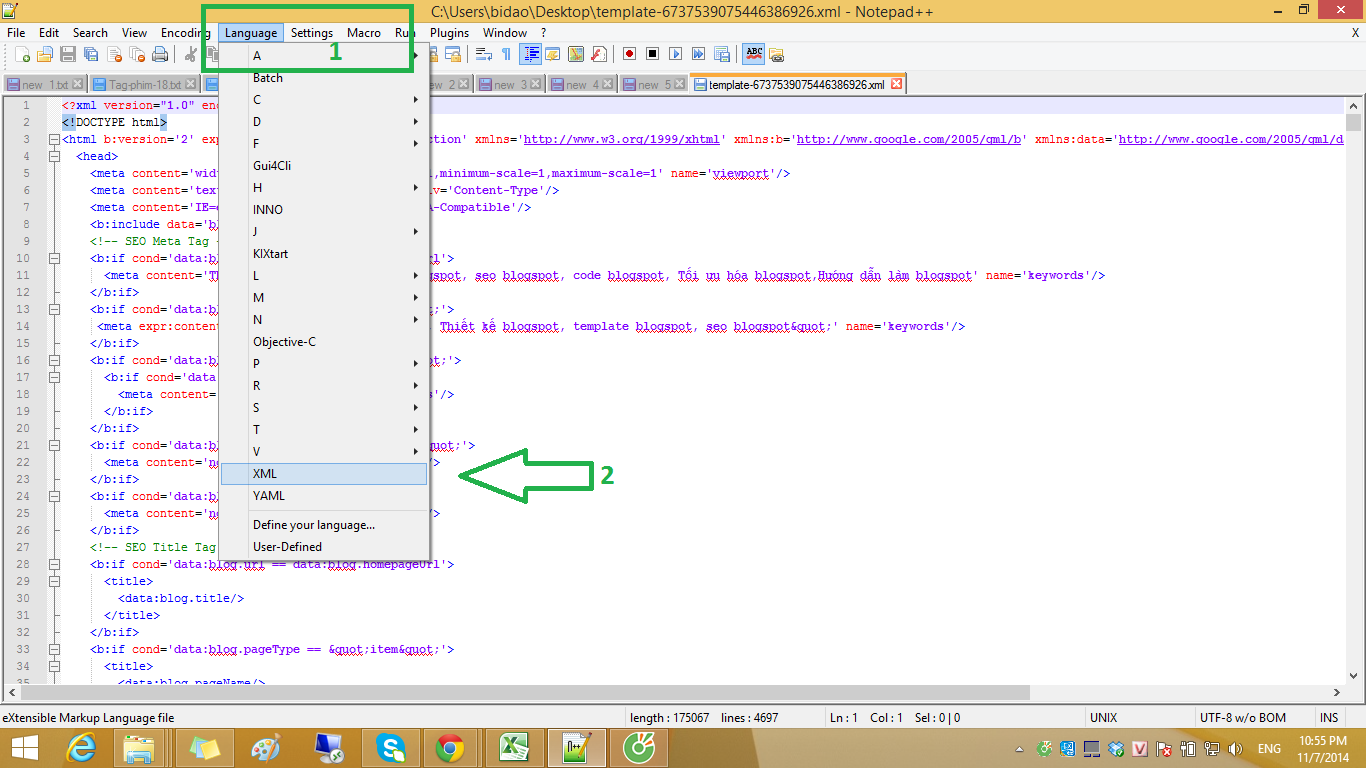The height and width of the screenshot is (768, 1366).
Task: Click ENG language indicator in system tray
Action: click(1269, 748)
